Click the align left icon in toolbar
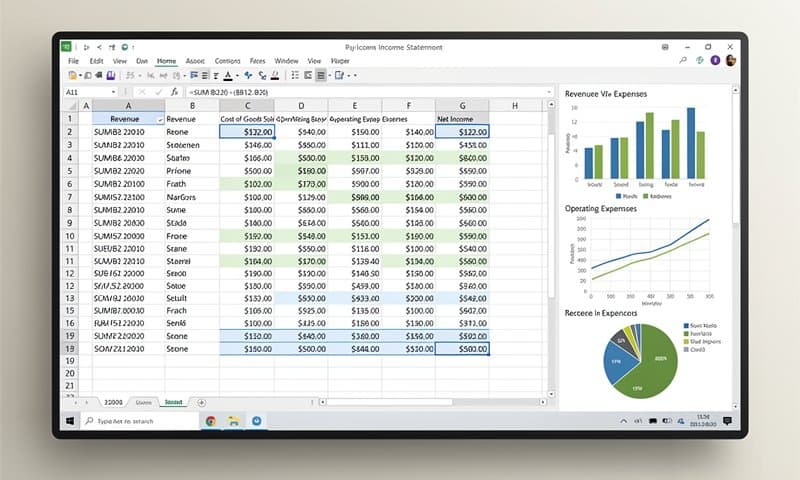 point(194,75)
